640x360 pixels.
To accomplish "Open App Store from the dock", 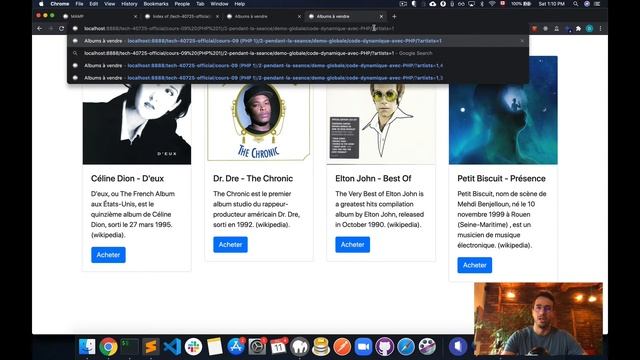I will pyautogui.click(x=236, y=347).
